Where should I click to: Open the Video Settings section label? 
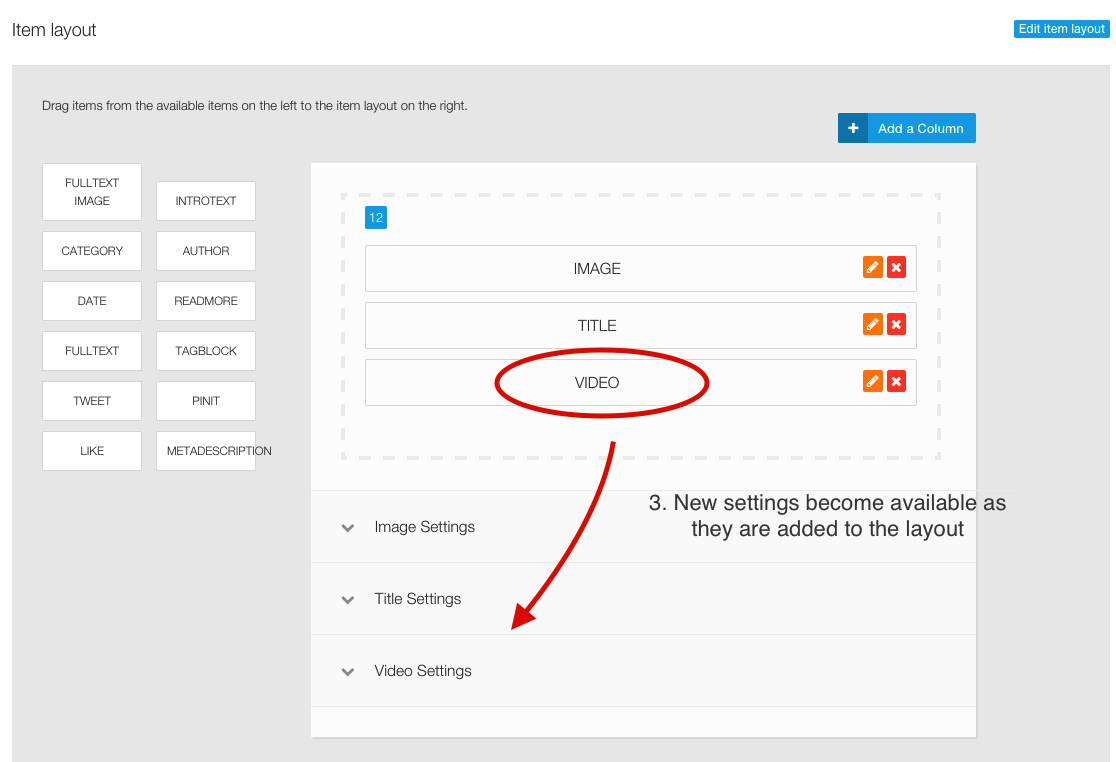(423, 671)
